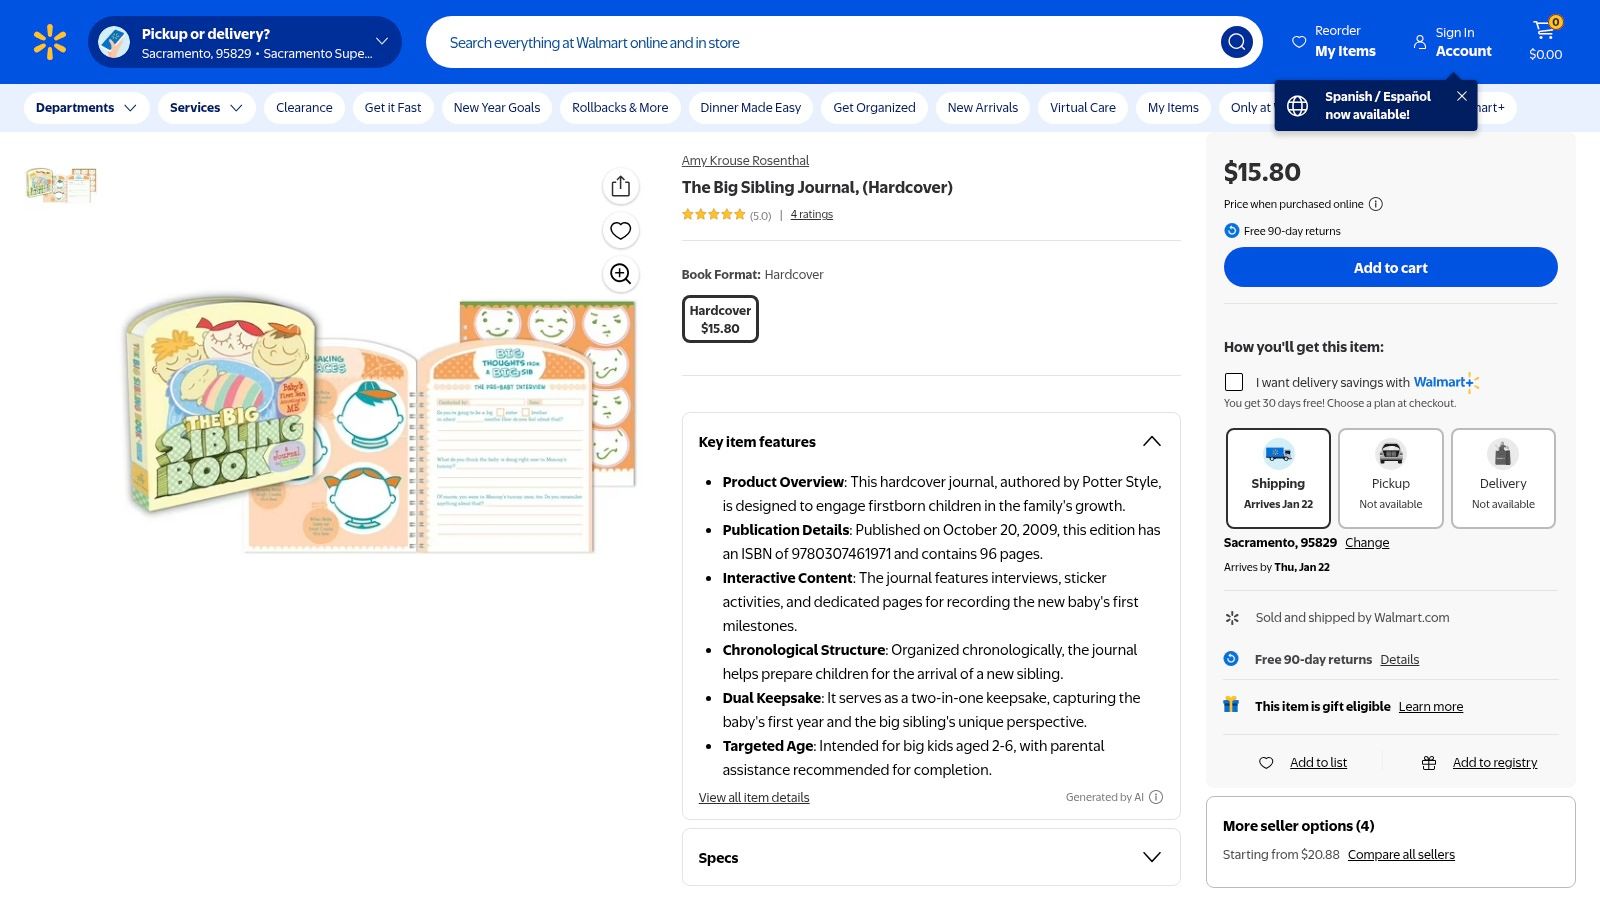The height and width of the screenshot is (900, 1600).
Task: Select the Hardcover $15.80 format
Action: click(720, 319)
